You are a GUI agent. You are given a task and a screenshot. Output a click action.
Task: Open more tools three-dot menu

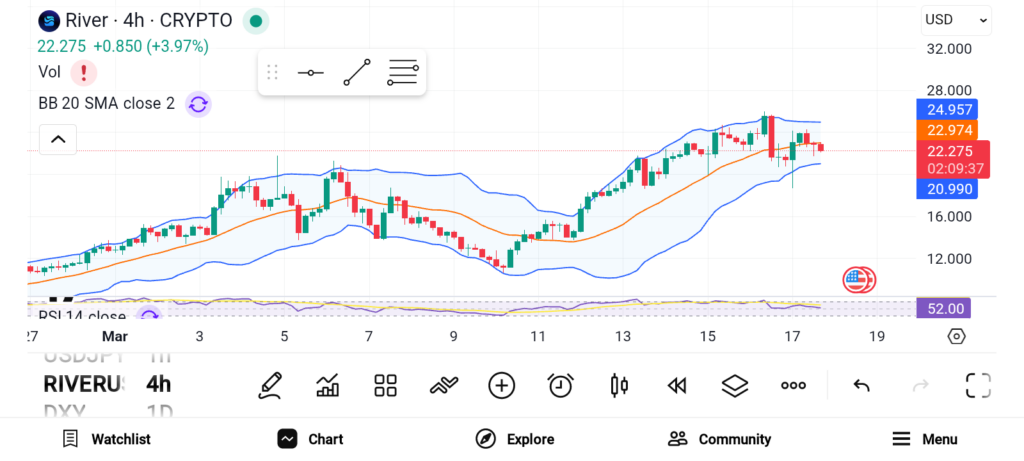793,385
